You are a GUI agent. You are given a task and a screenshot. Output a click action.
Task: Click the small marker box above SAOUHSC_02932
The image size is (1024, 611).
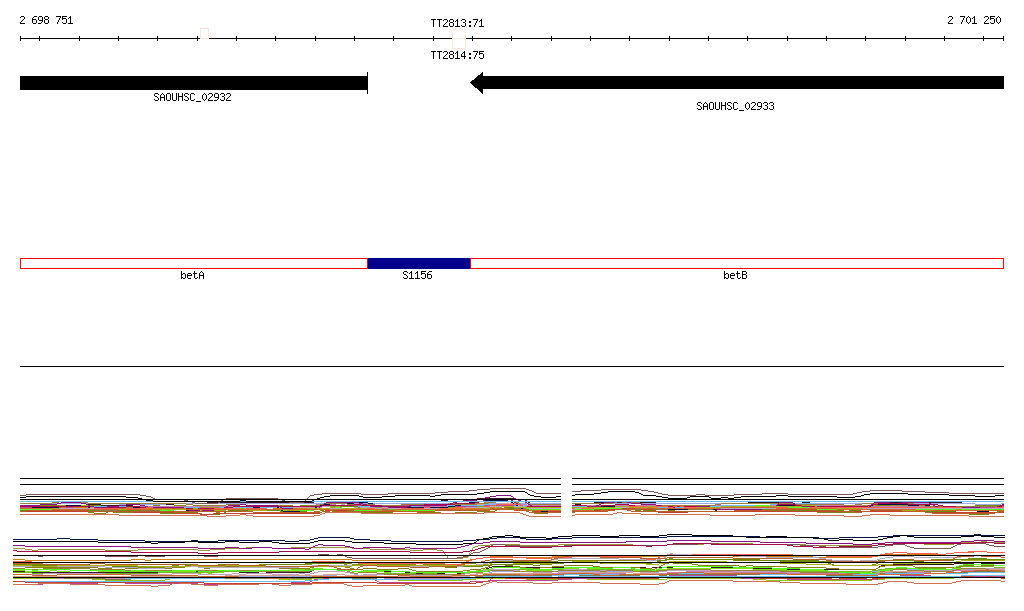click(204, 33)
